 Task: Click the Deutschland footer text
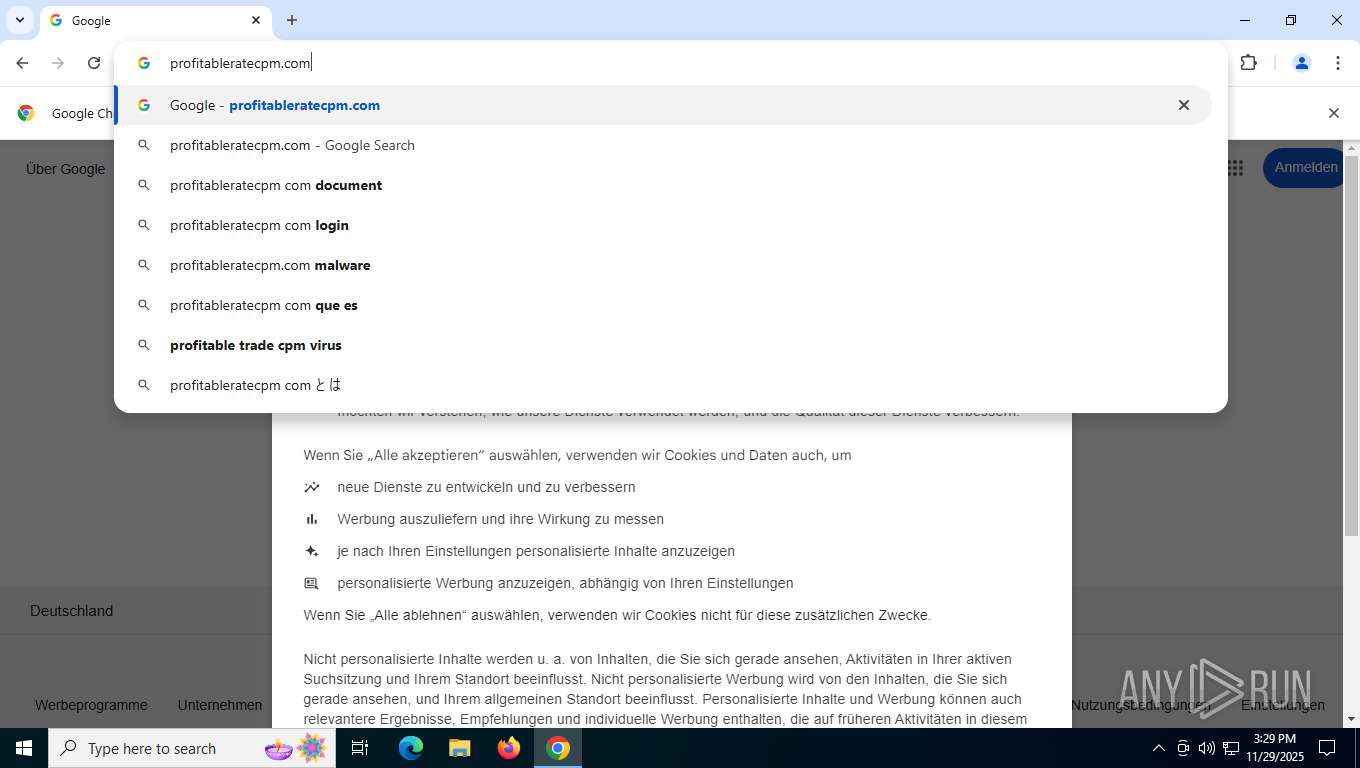72,611
